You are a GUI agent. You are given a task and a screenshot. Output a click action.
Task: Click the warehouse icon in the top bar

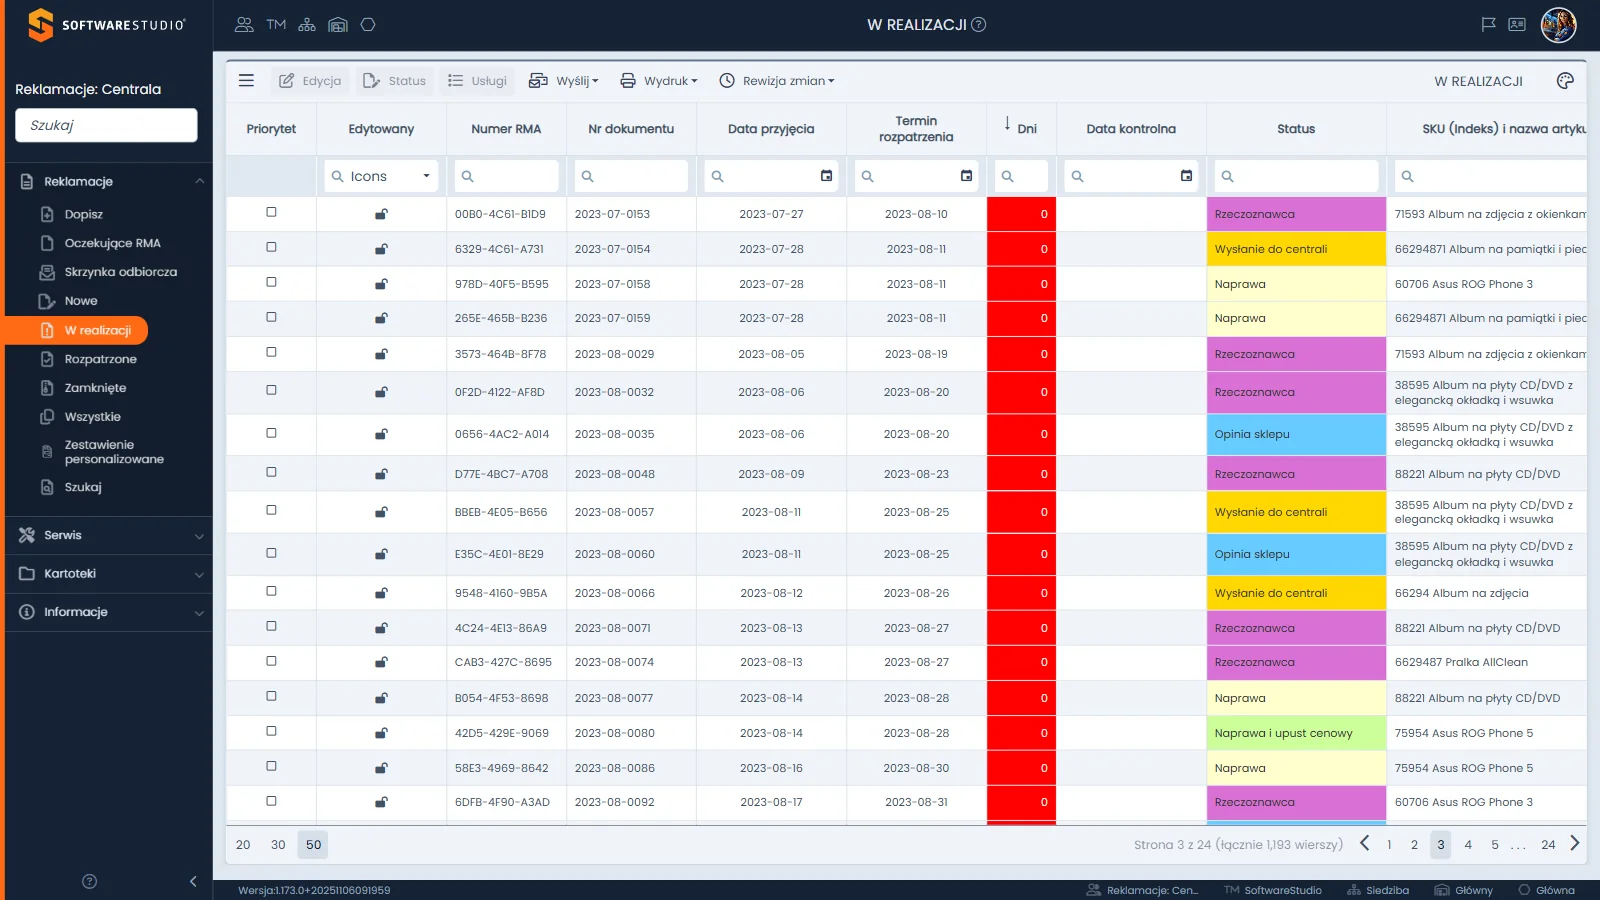[x=338, y=25]
